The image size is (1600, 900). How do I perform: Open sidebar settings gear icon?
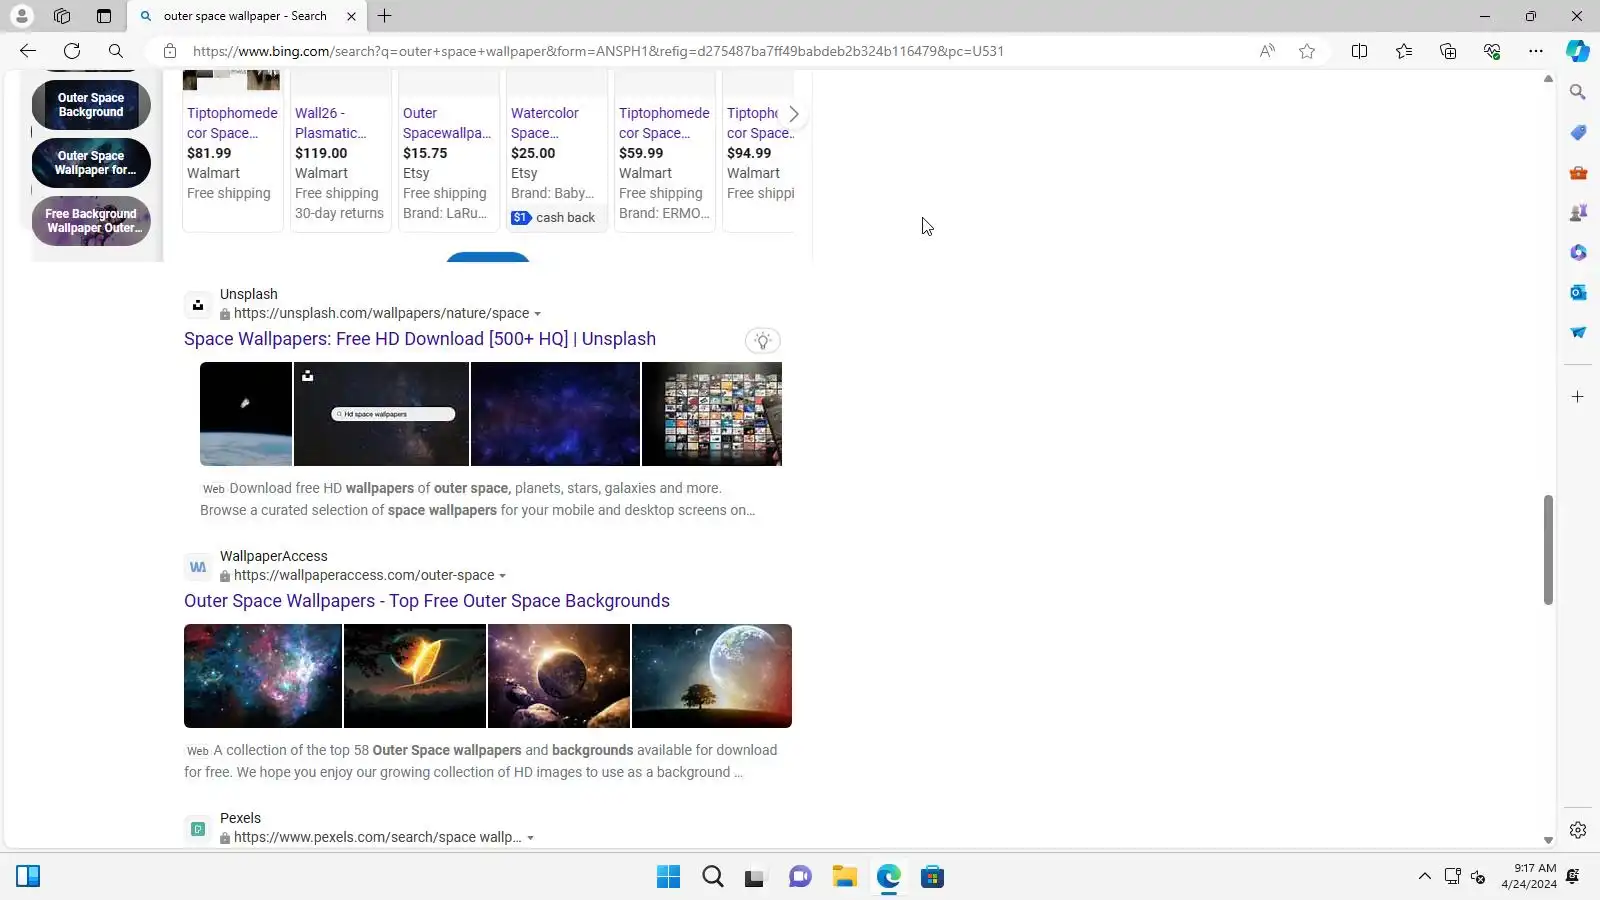[x=1578, y=830]
